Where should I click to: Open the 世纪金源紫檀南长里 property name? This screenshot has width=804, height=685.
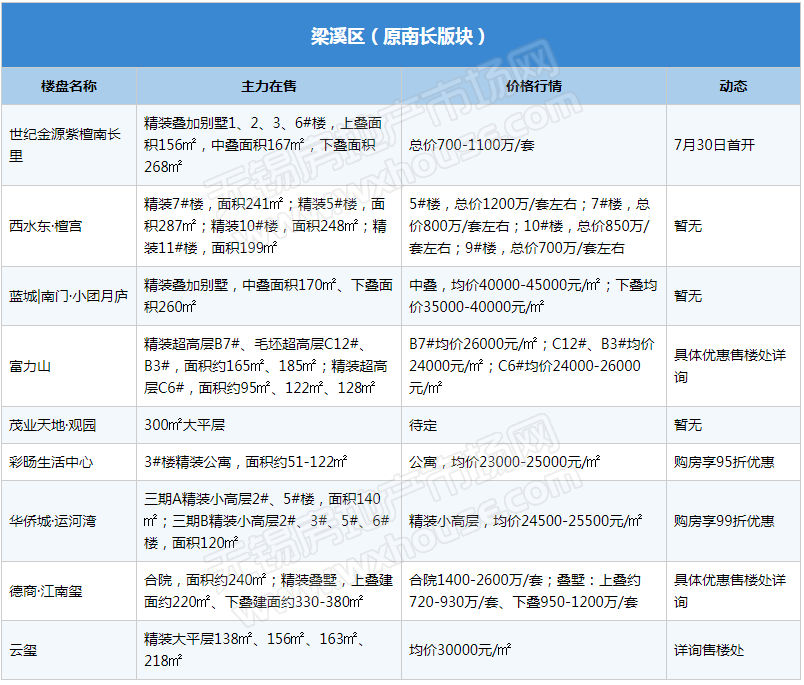pos(65,145)
